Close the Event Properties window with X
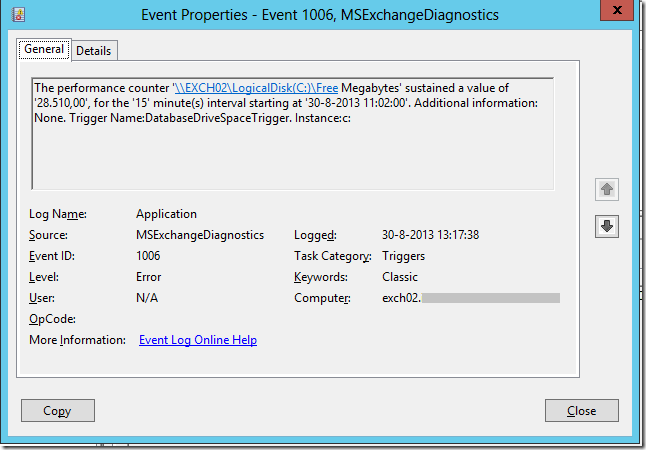Screen dimensions: 646x450 point(617,10)
